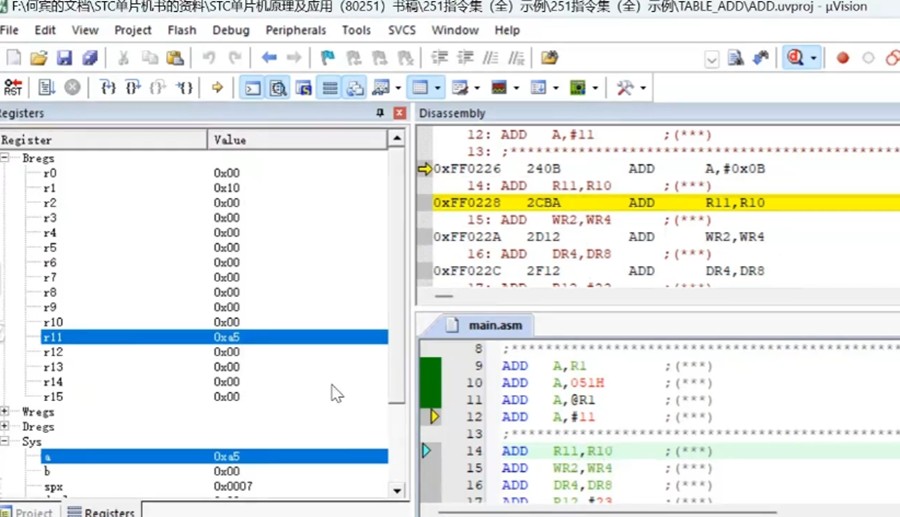
Task: Insert a bookmark flag
Action: coord(328,58)
